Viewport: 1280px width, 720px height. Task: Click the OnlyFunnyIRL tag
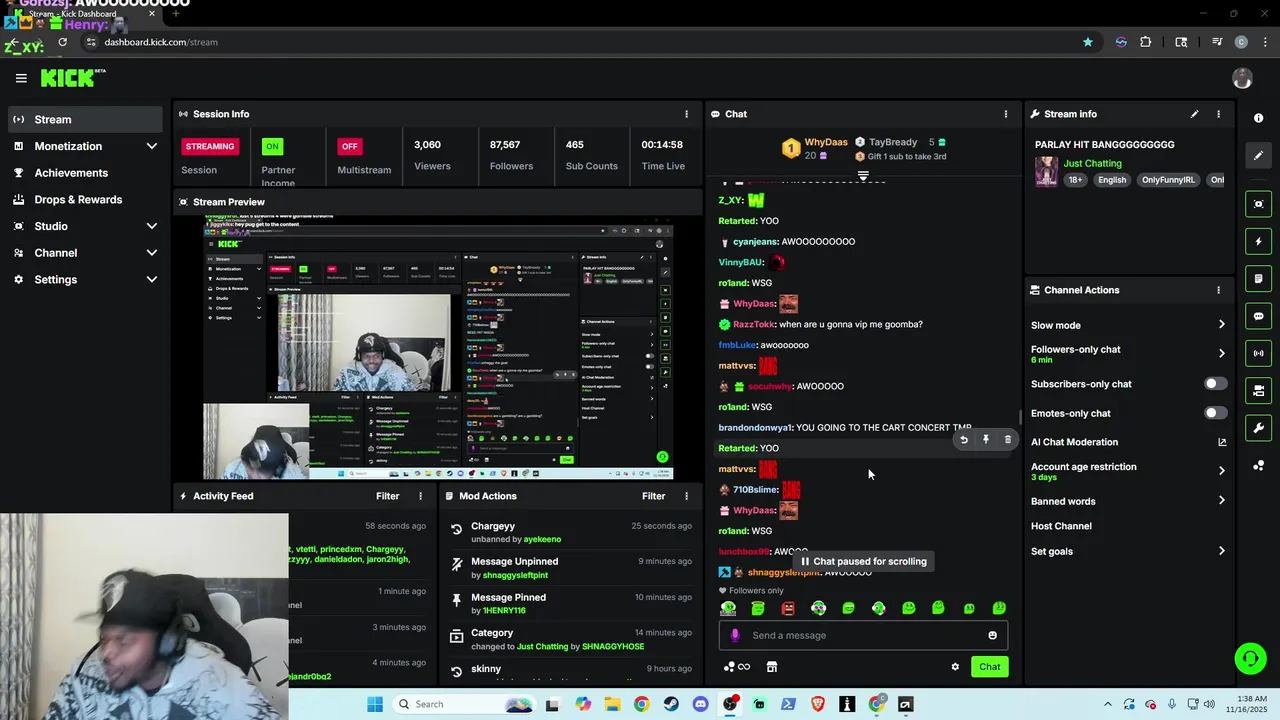(1168, 180)
